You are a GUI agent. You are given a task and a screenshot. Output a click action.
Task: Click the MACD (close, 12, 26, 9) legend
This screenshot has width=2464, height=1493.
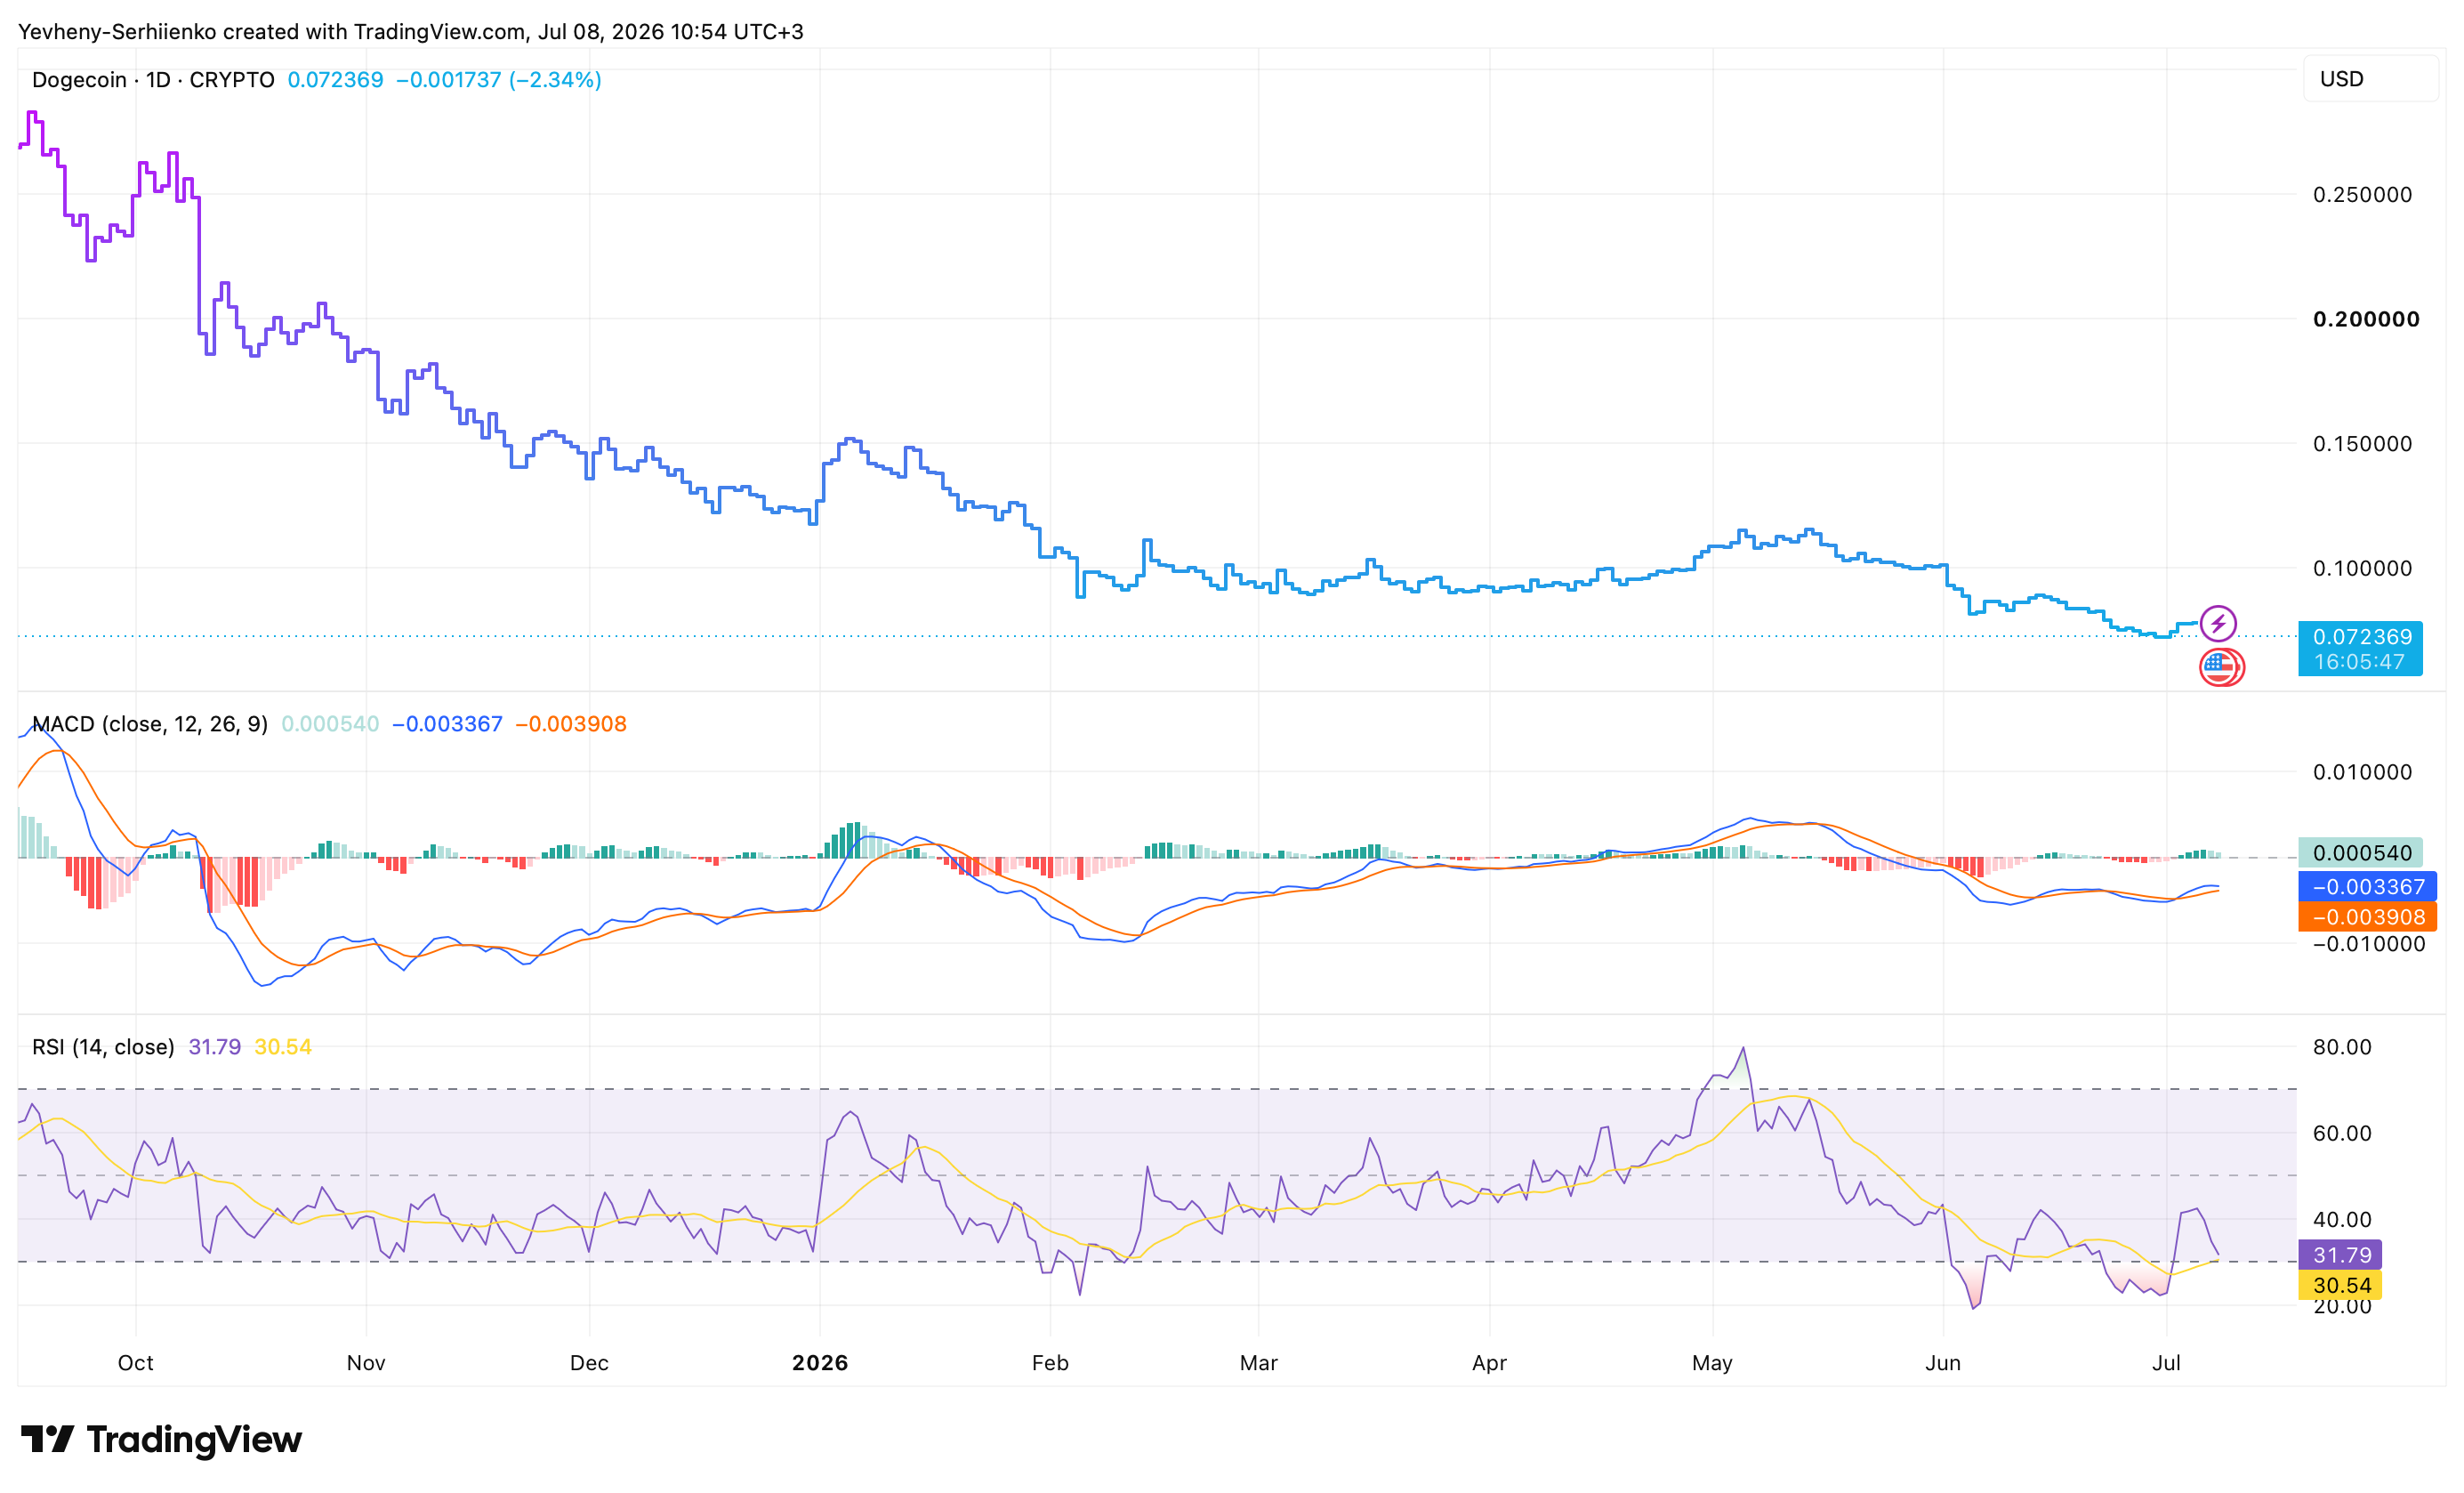150,724
